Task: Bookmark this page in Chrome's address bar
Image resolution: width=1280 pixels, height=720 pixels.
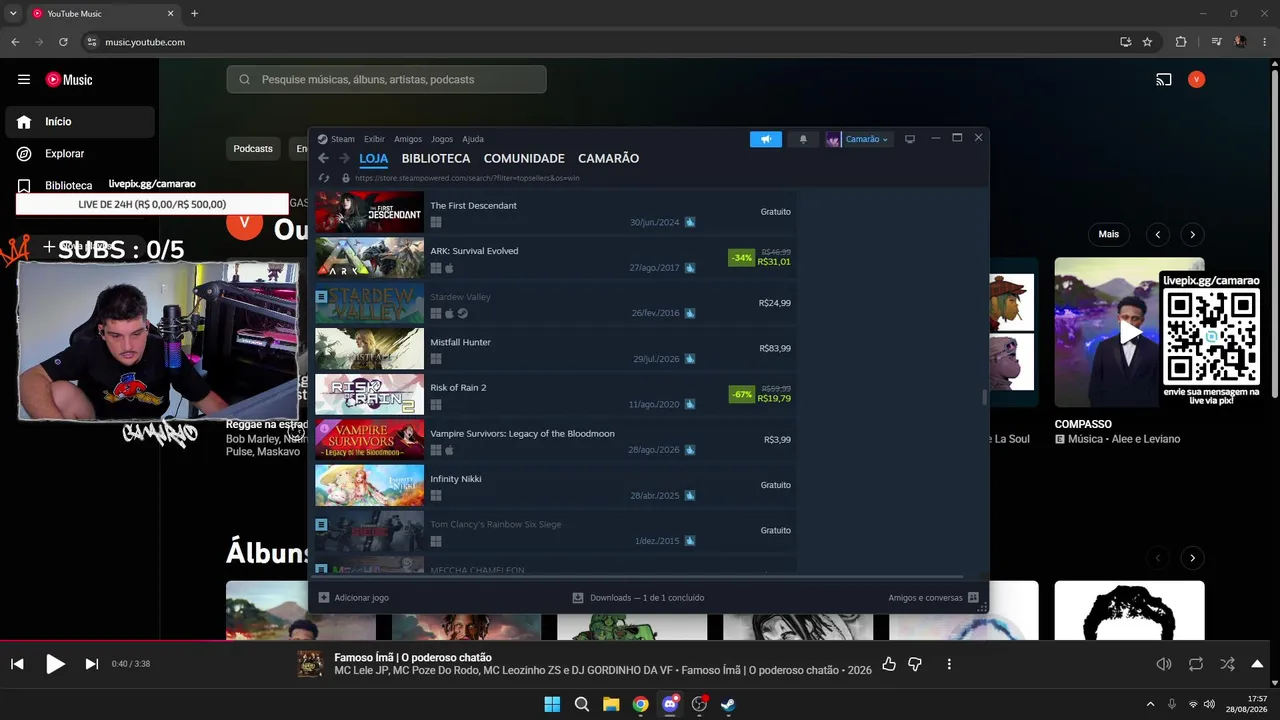Action: click(1147, 42)
